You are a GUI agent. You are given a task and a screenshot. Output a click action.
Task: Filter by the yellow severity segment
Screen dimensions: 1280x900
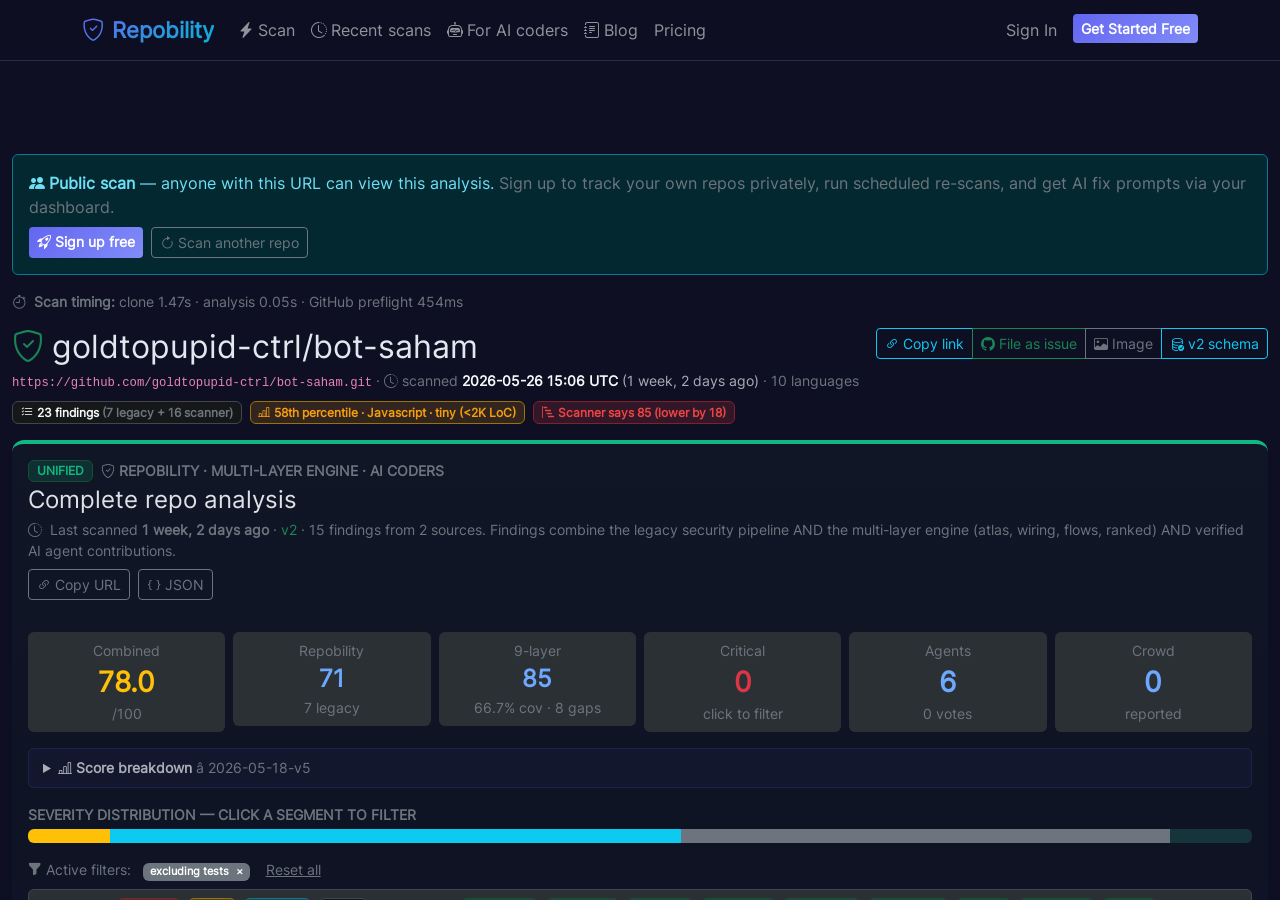[x=69, y=836]
